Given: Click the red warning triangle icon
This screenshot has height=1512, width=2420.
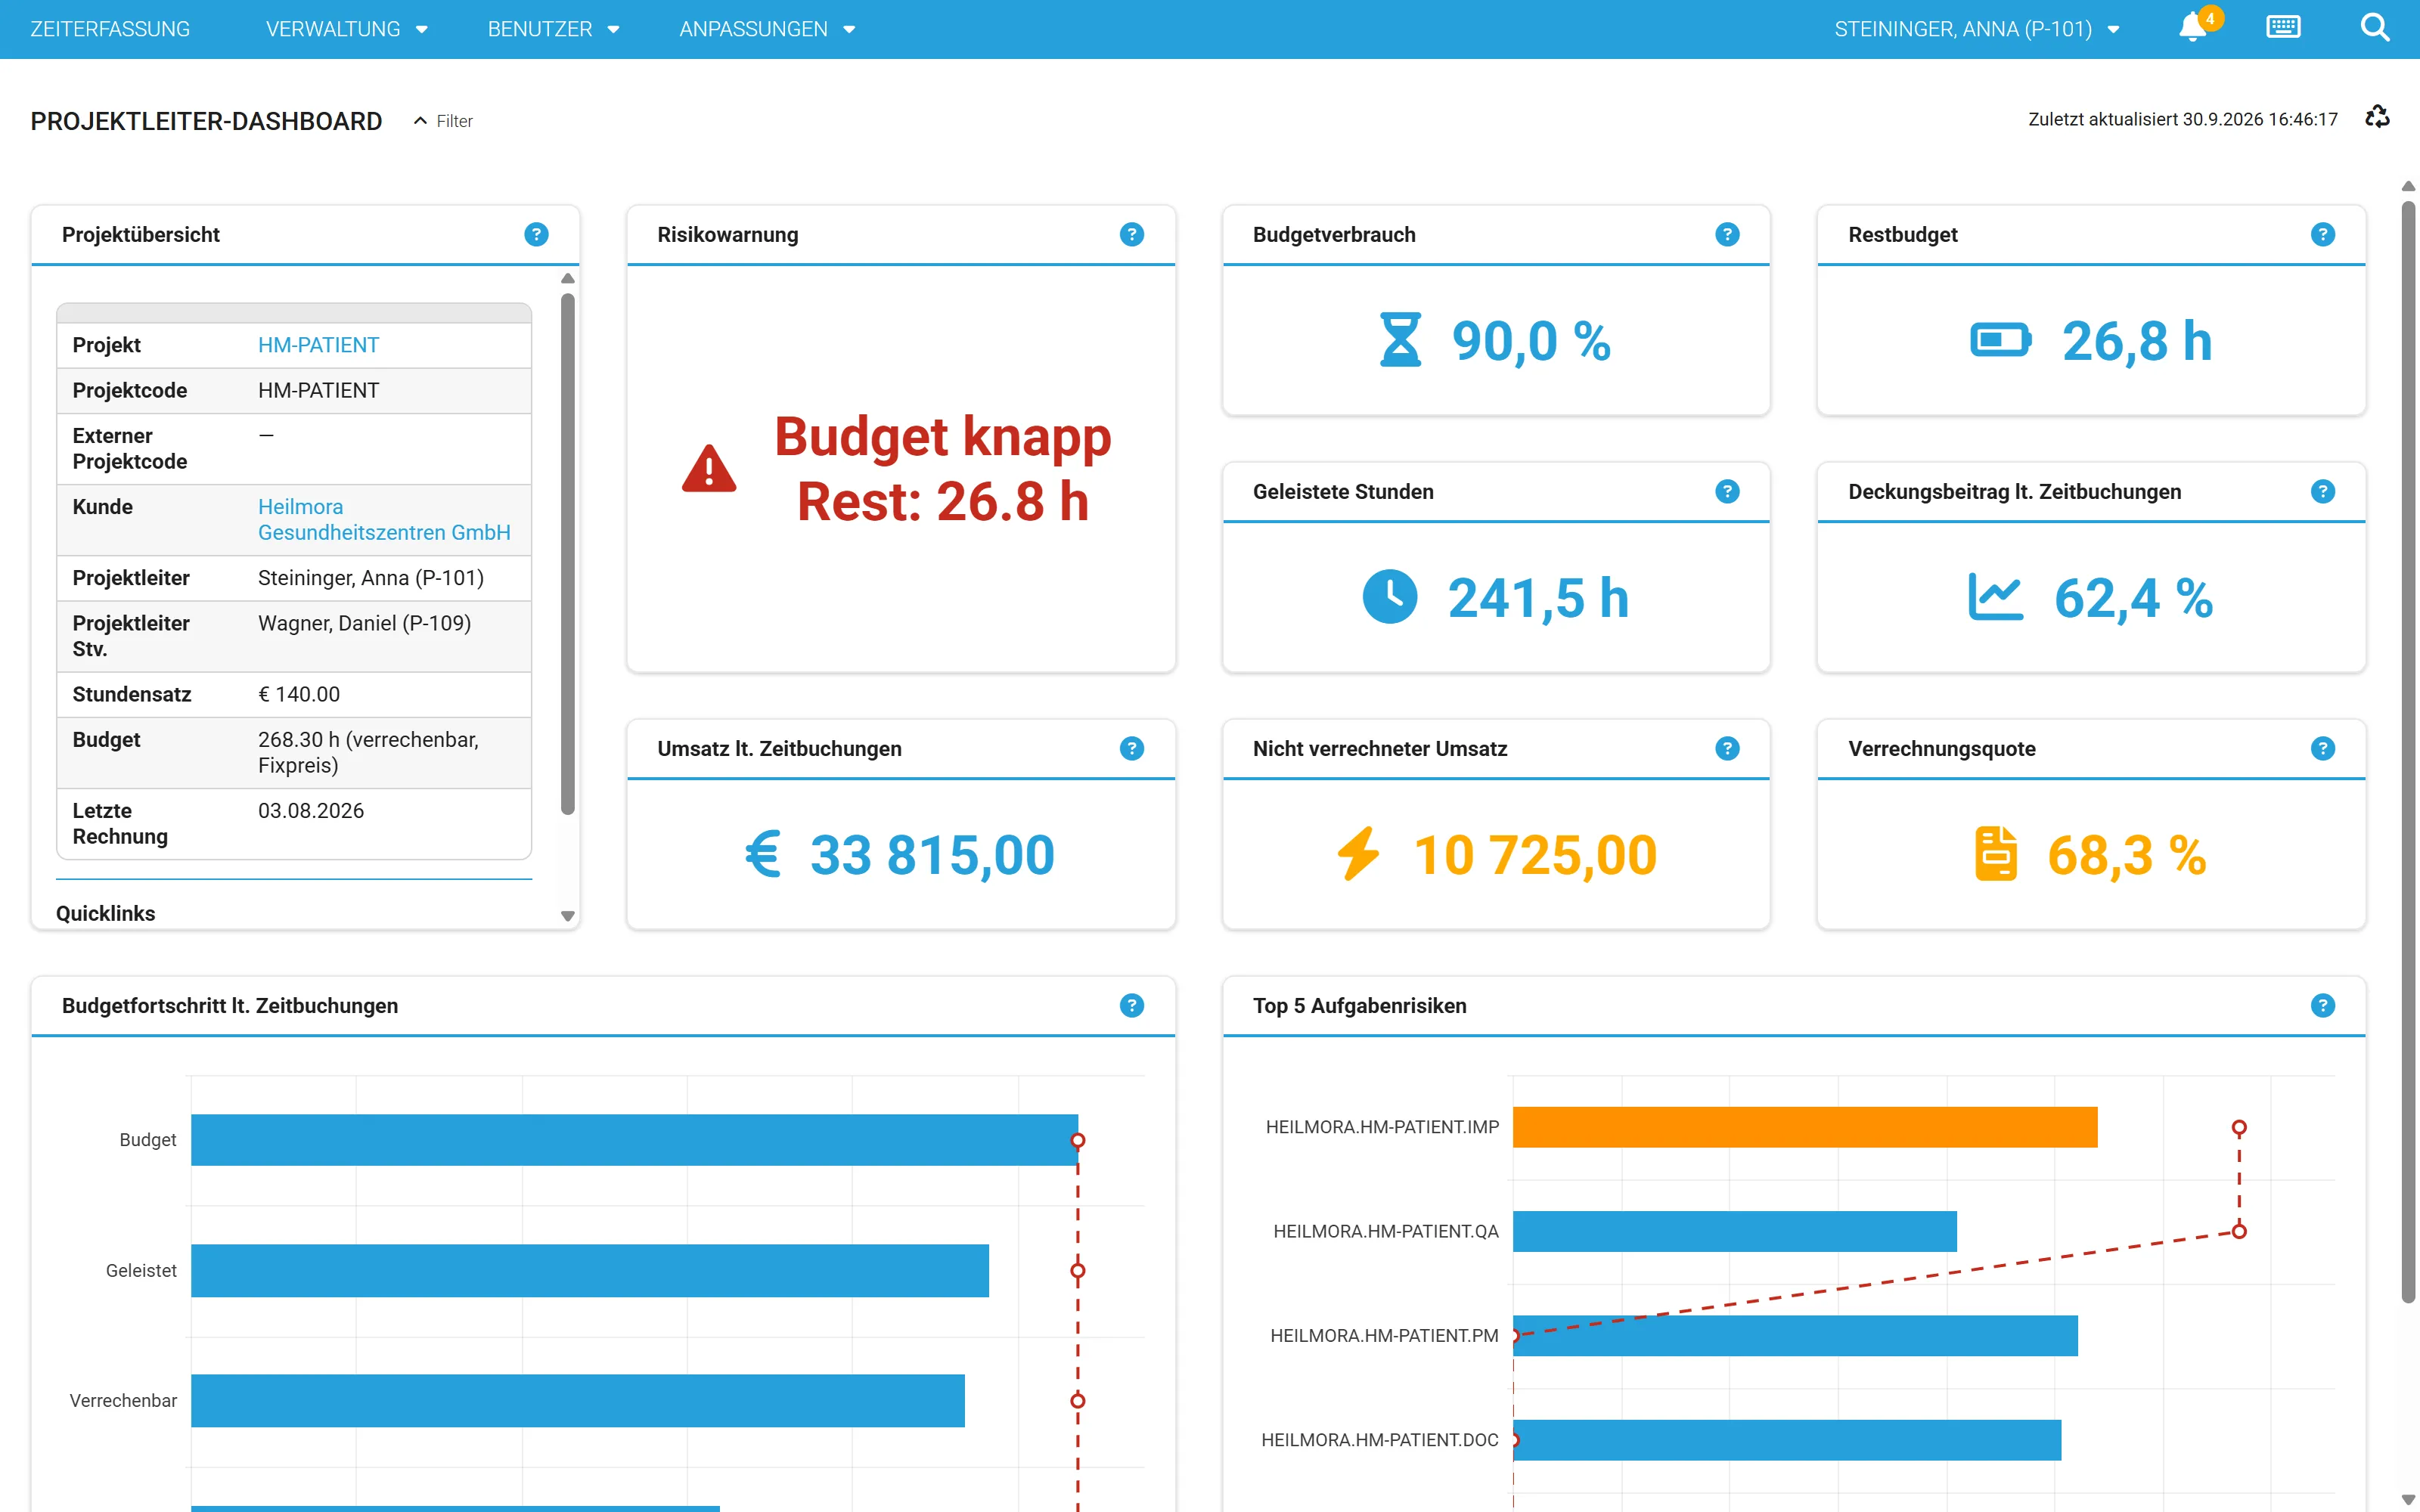Looking at the screenshot, I should point(709,469).
